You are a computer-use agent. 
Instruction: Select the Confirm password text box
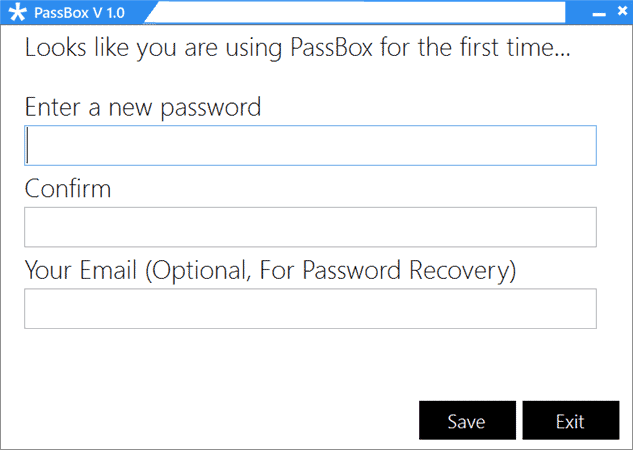pyautogui.click(x=310, y=227)
